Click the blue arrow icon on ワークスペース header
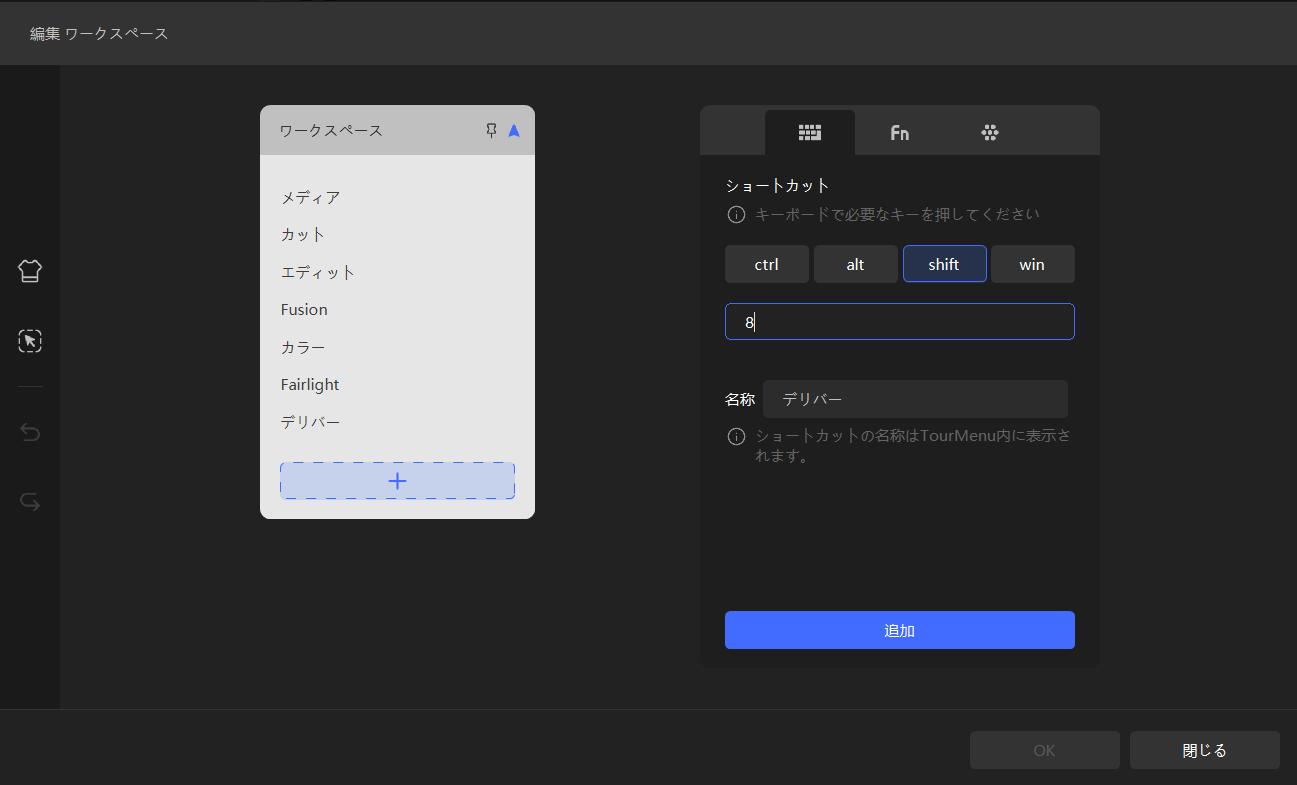The image size is (1297, 785). pos(514,131)
